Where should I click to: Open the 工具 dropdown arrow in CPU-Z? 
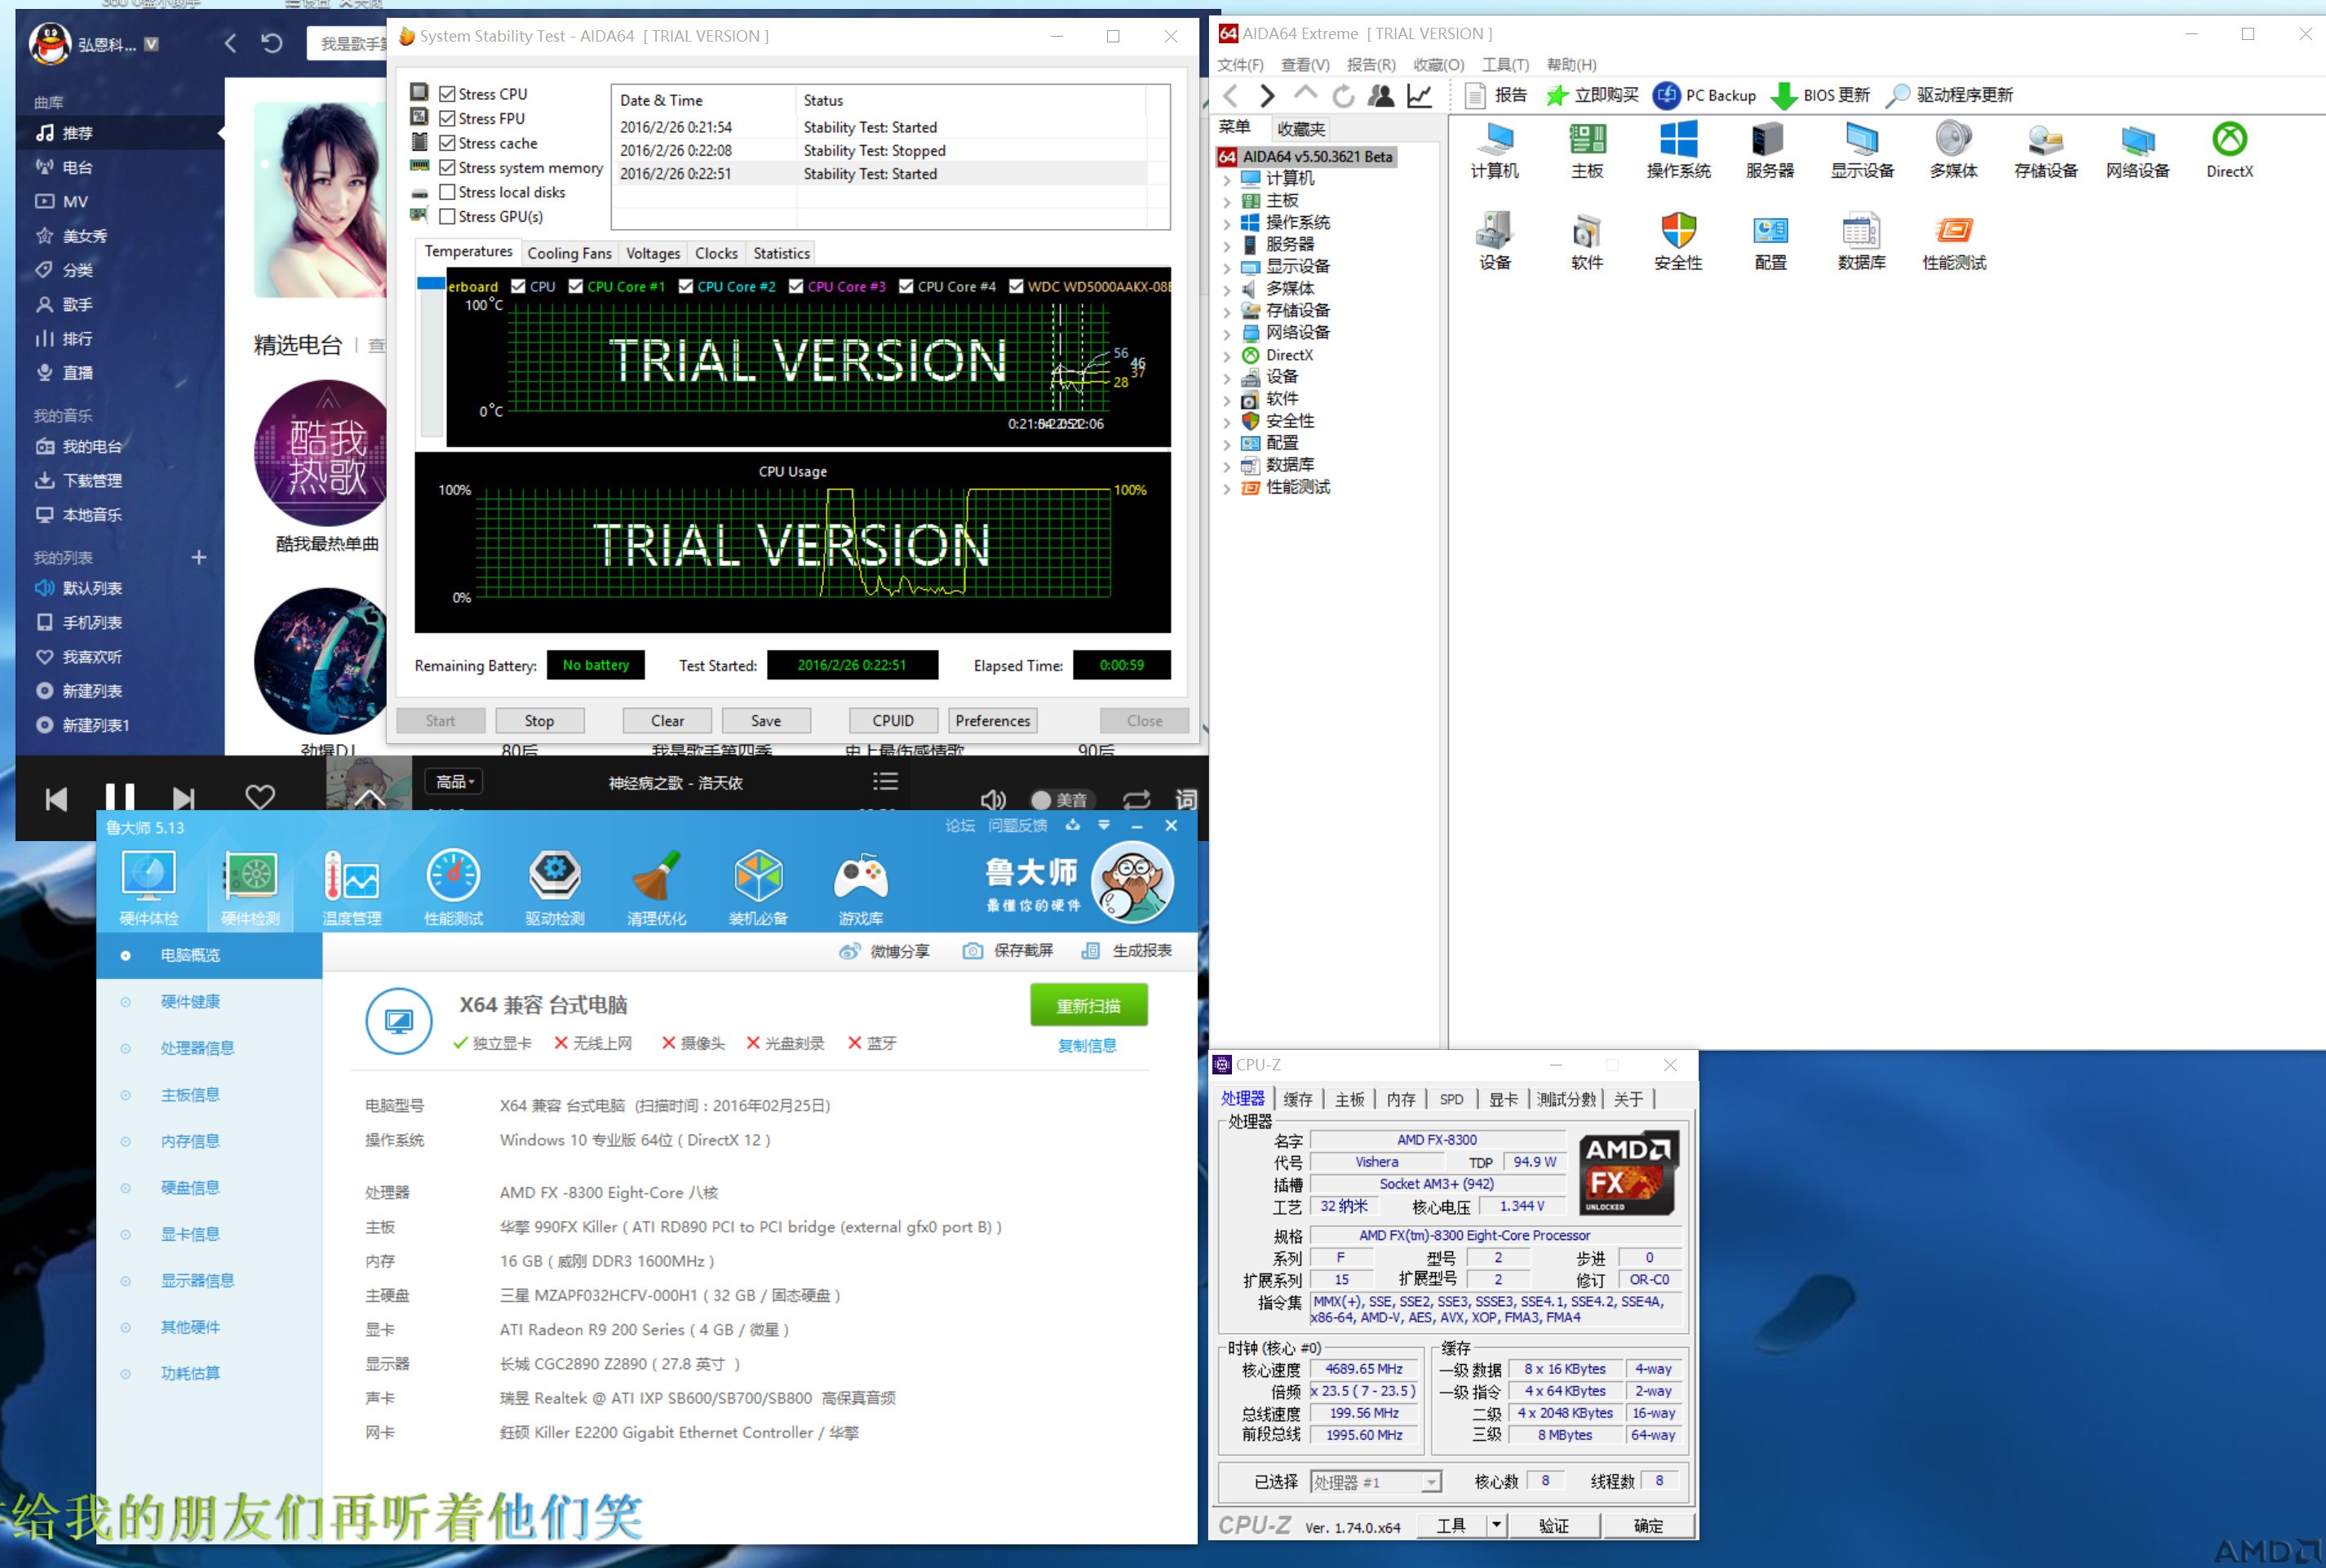coord(1496,1525)
